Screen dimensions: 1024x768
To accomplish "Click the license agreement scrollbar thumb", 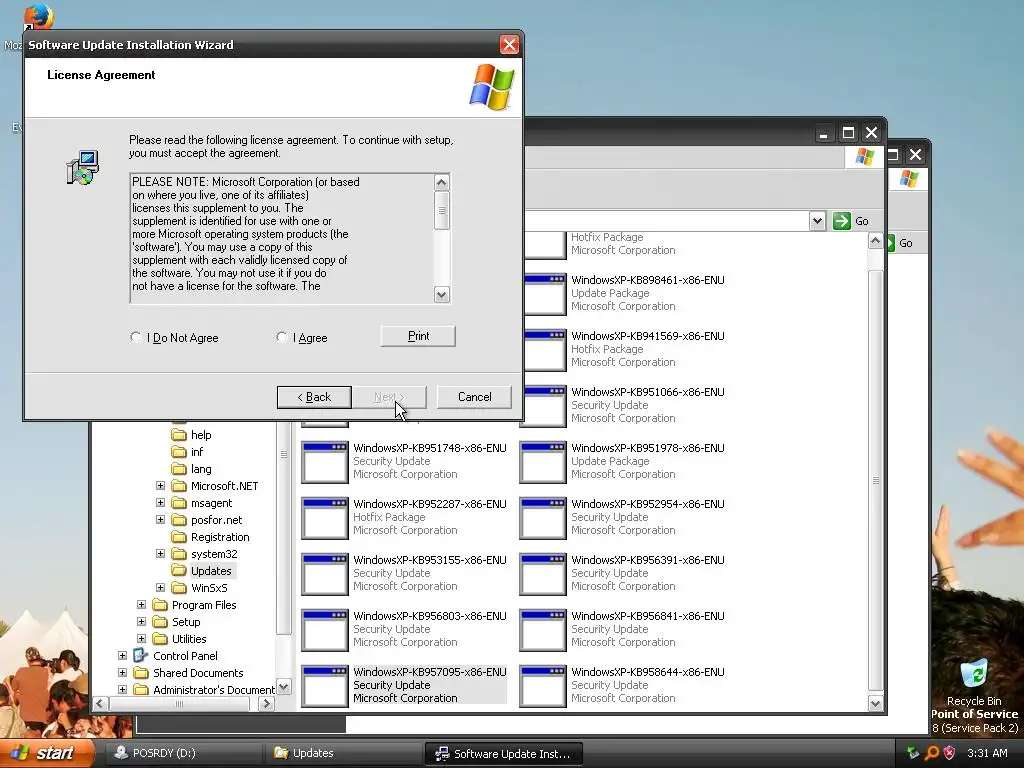I will (x=441, y=210).
